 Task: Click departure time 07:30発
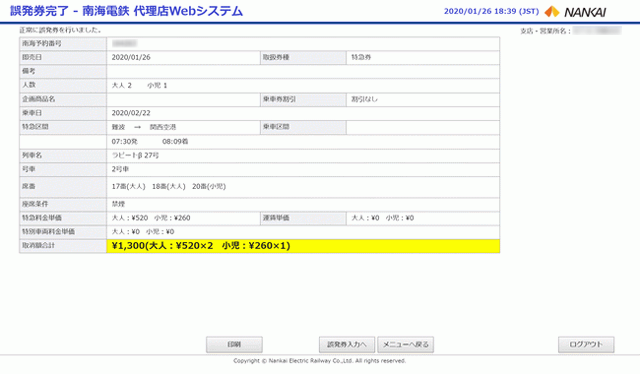(x=124, y=142)
